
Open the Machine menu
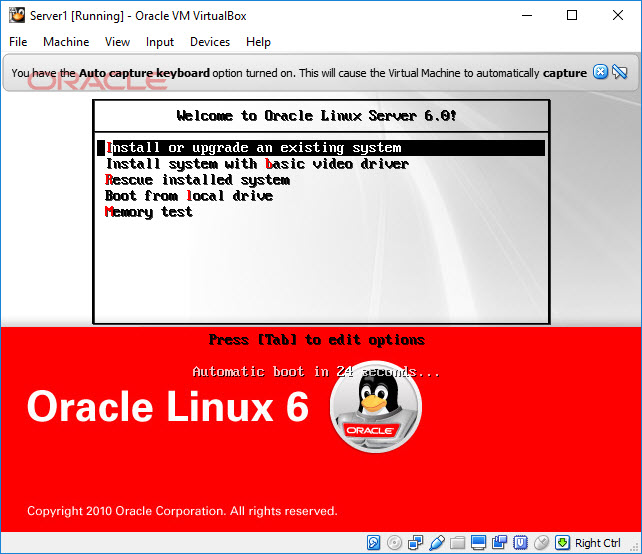click(66, 42)
